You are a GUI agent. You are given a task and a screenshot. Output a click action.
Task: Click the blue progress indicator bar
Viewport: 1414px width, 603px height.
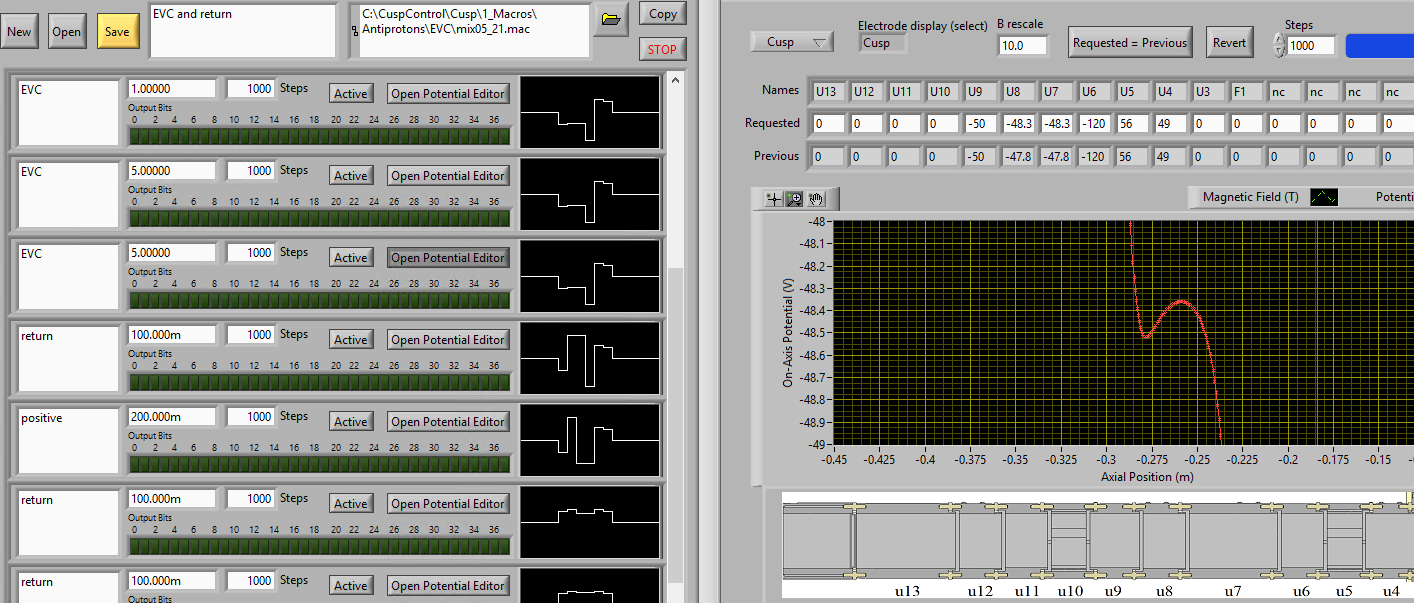pos(1378,45)
